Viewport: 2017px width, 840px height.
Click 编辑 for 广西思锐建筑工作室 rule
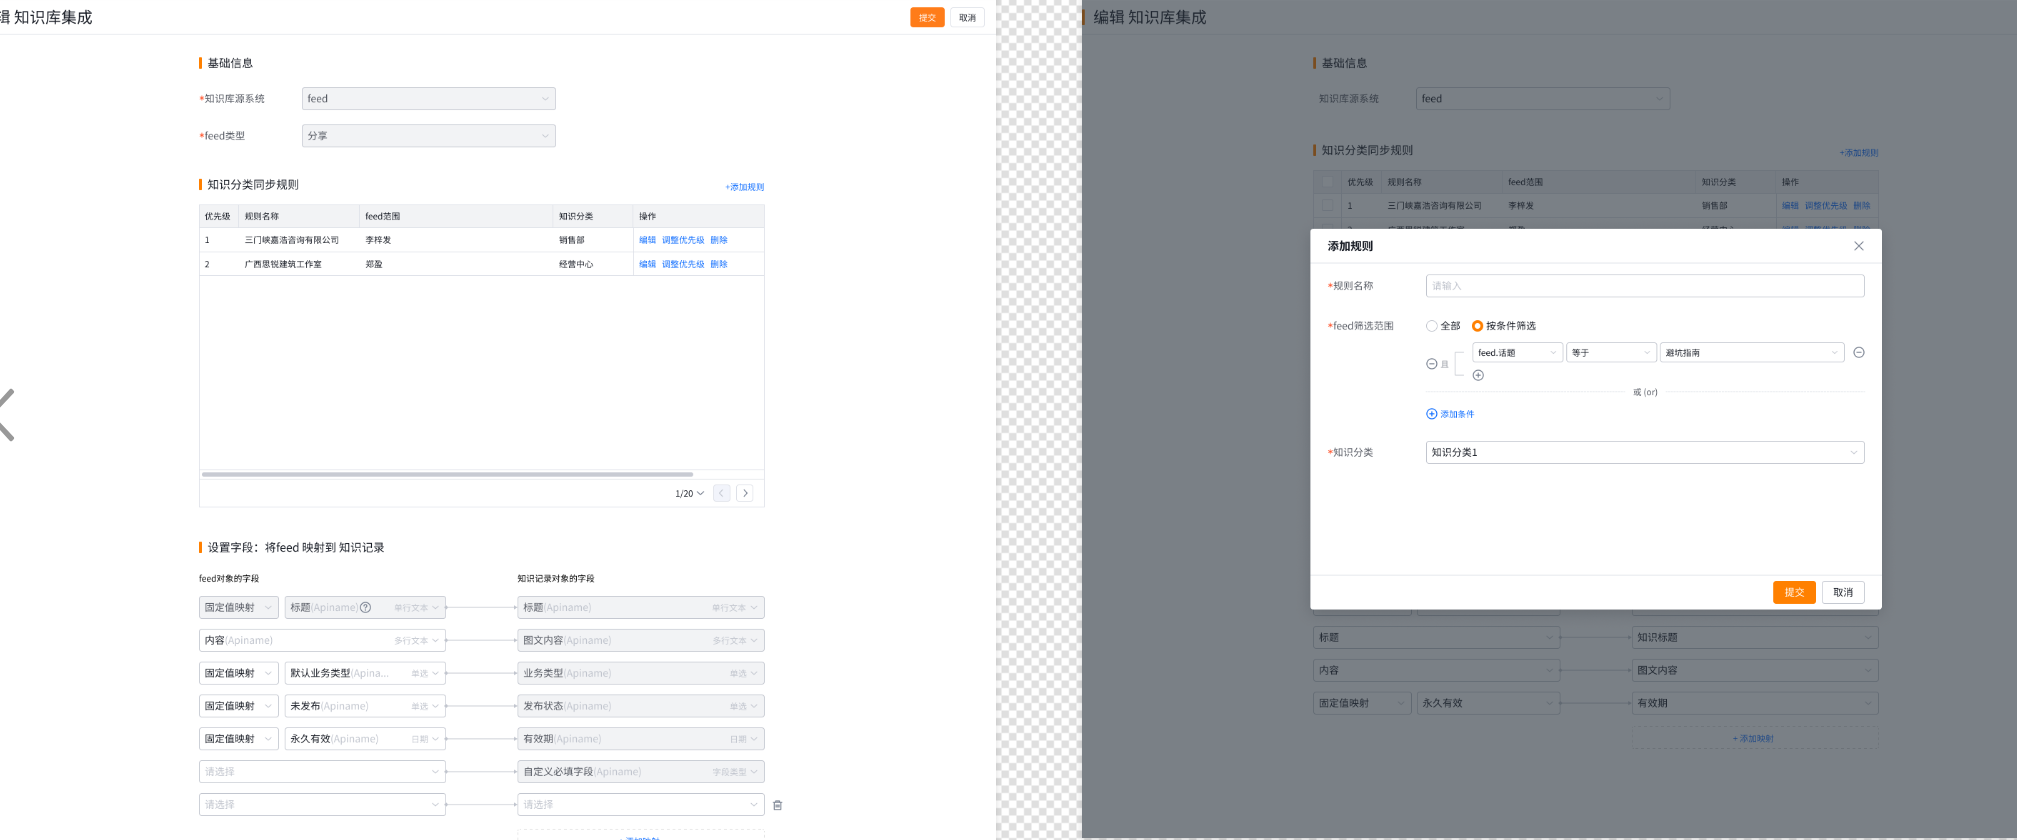(648, 264)
